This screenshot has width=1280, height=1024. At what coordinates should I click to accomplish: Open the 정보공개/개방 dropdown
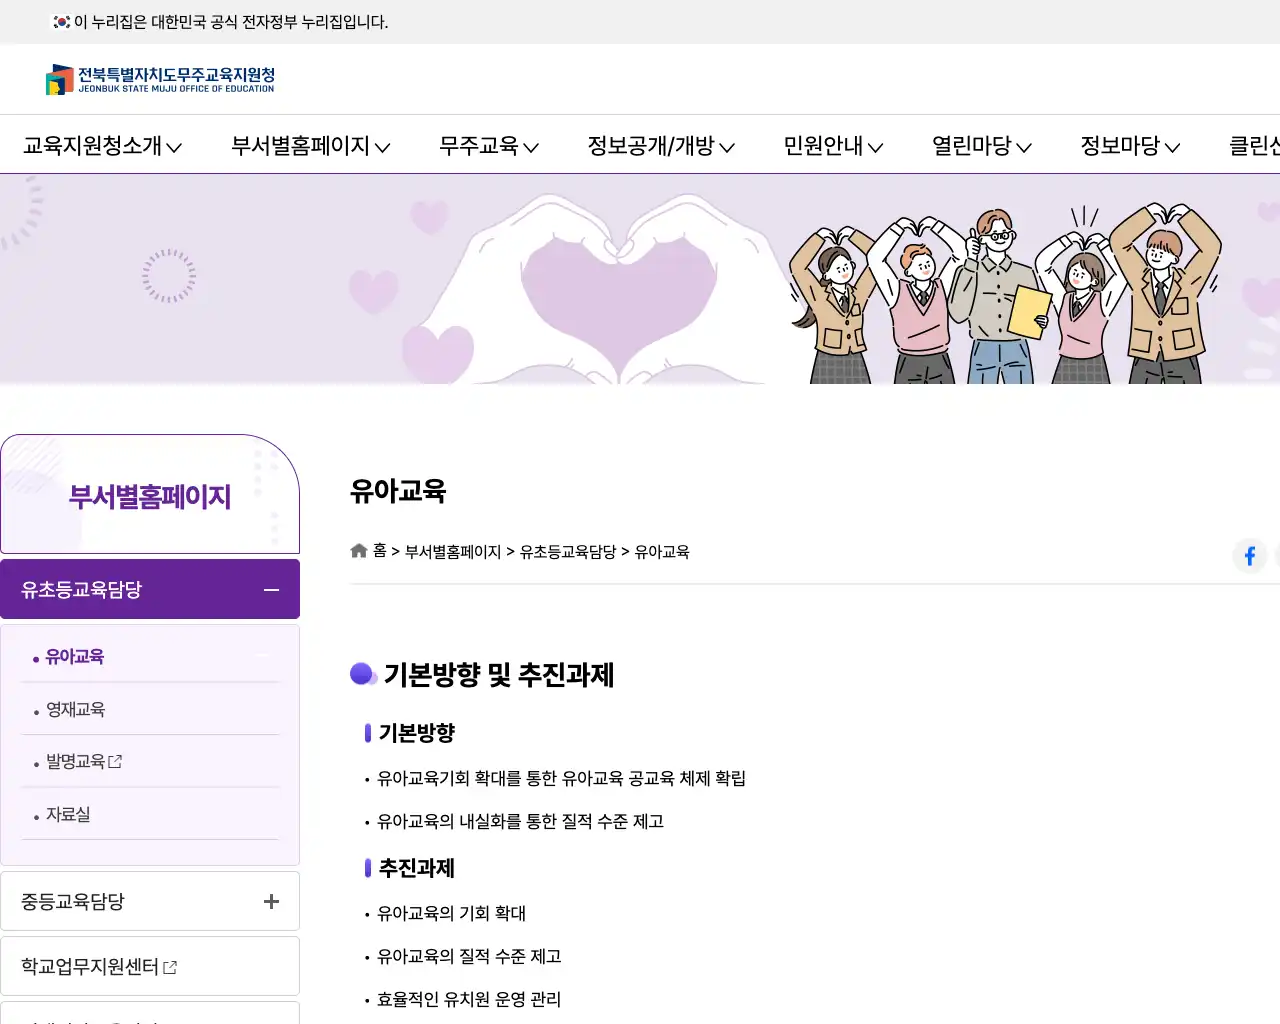661,146
